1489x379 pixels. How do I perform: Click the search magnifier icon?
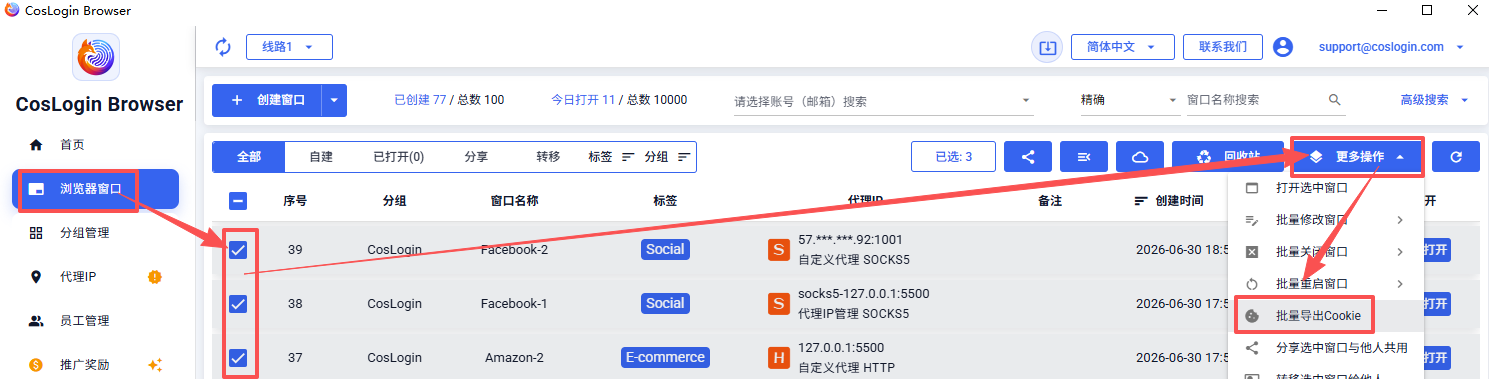1335,100
